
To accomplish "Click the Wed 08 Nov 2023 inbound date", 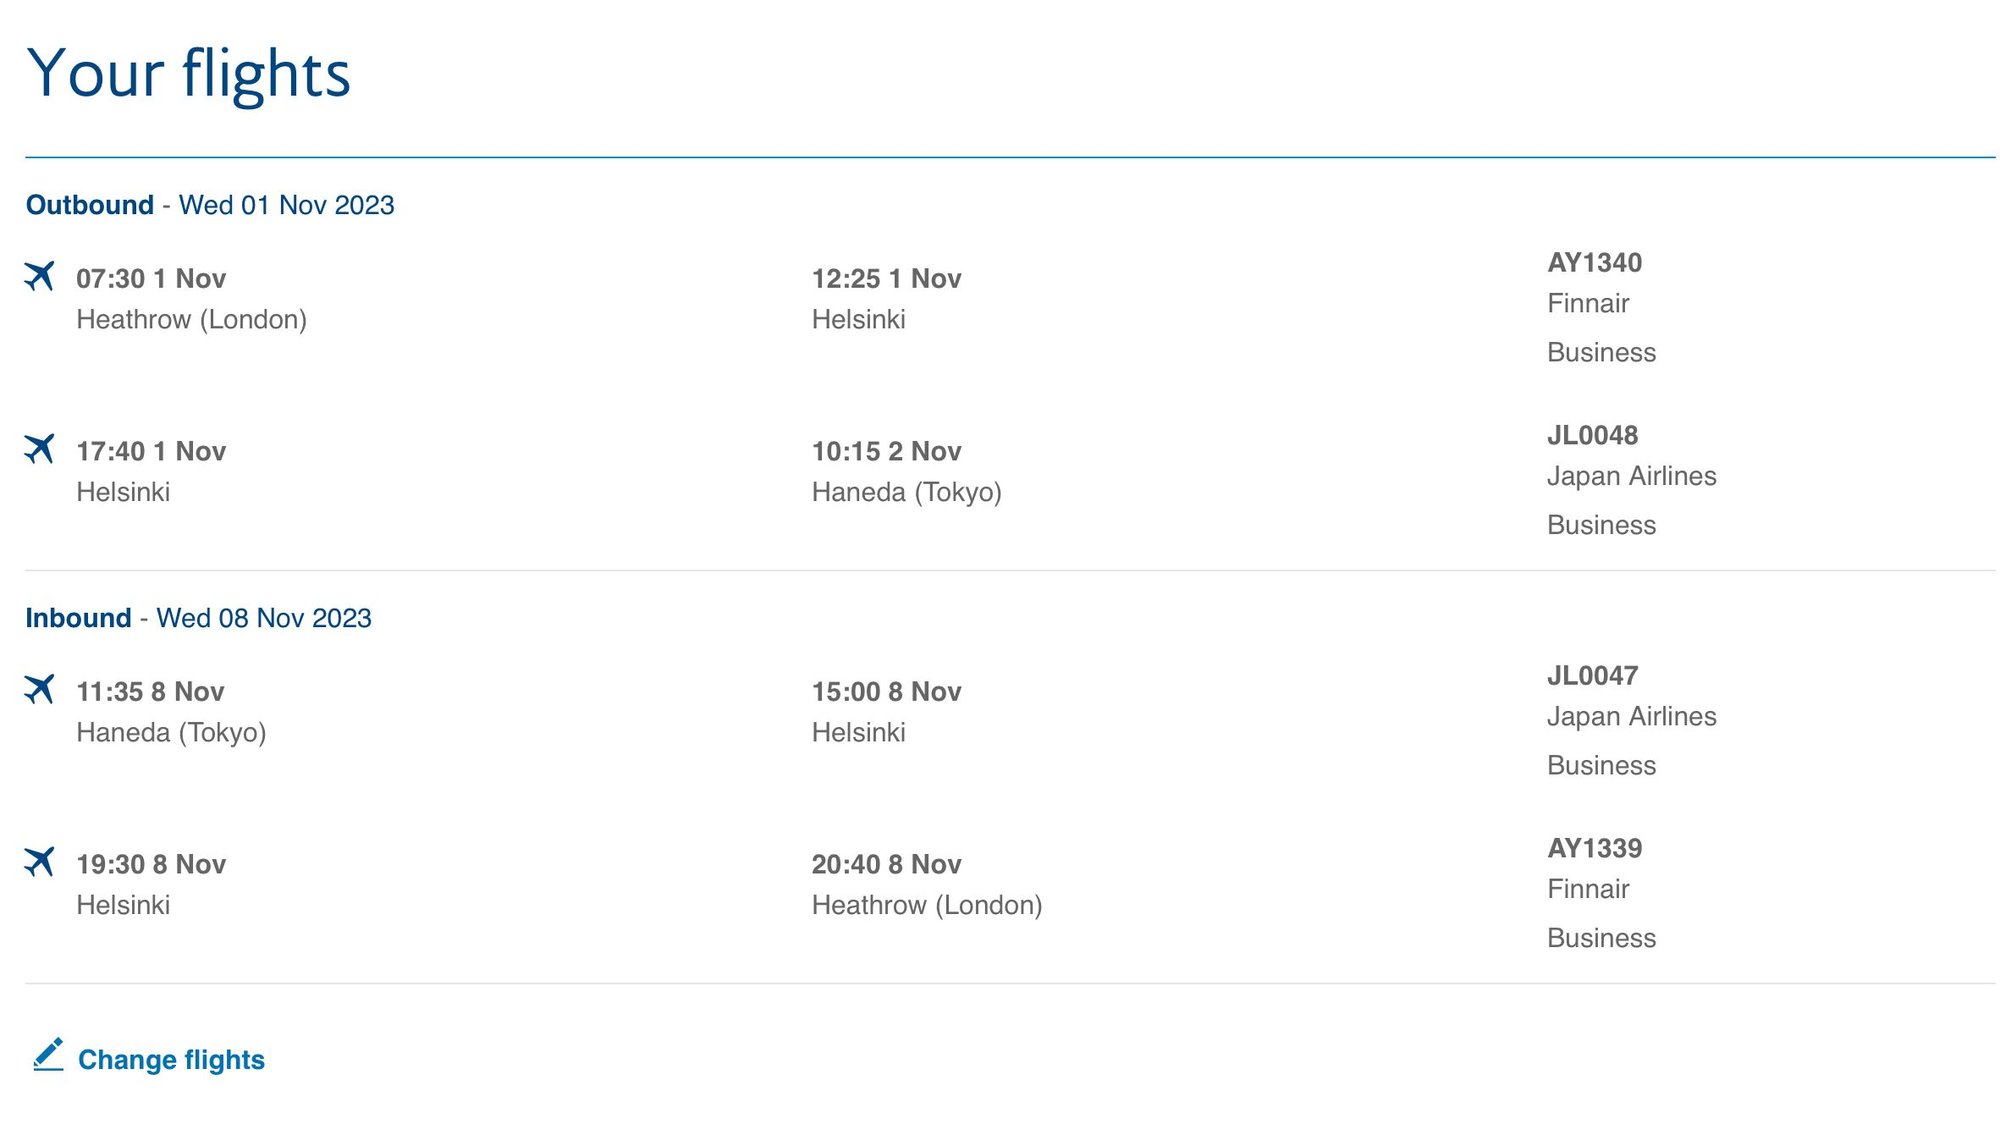I will [262, 618].
